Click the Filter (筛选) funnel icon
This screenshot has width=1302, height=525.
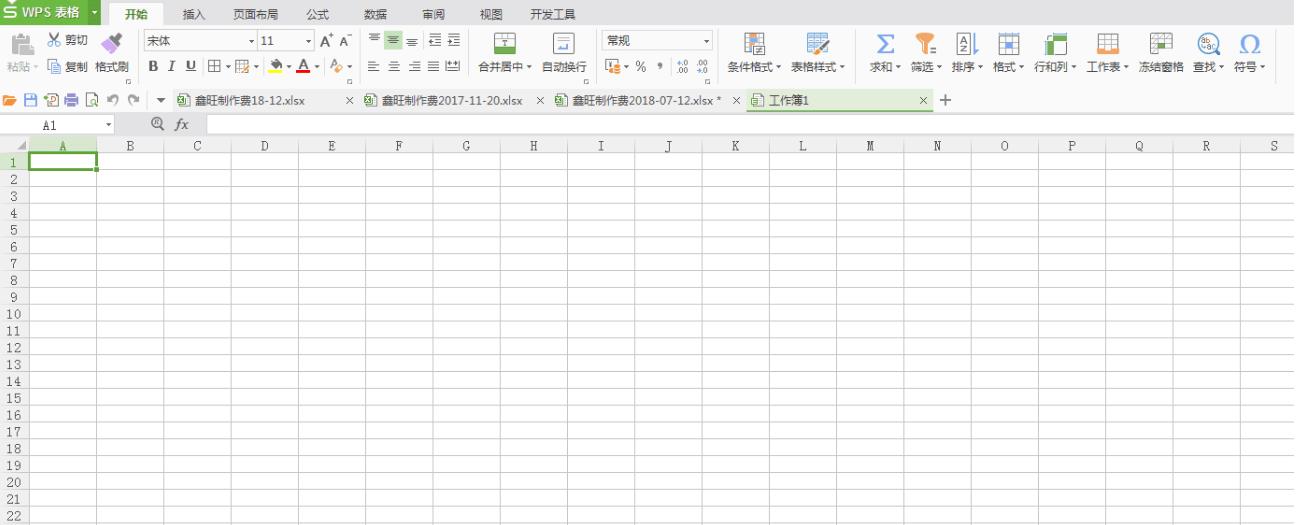point(926,43)
